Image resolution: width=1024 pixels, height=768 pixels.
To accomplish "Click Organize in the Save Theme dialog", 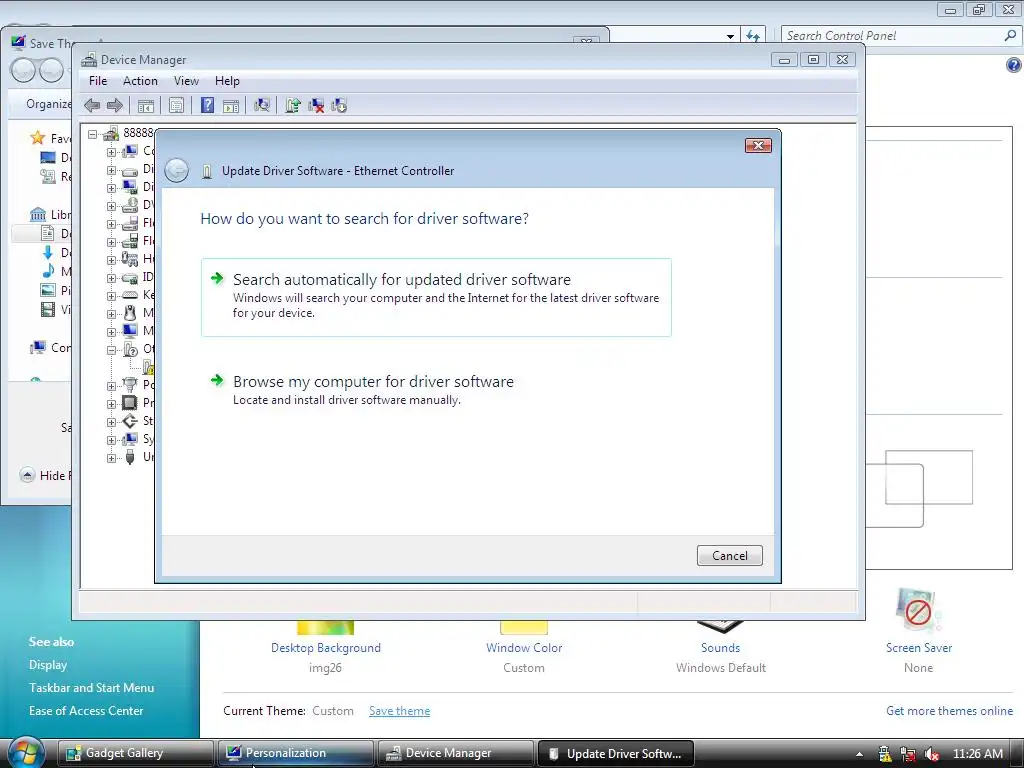I will pyautogui.click(x=48, y=104).
